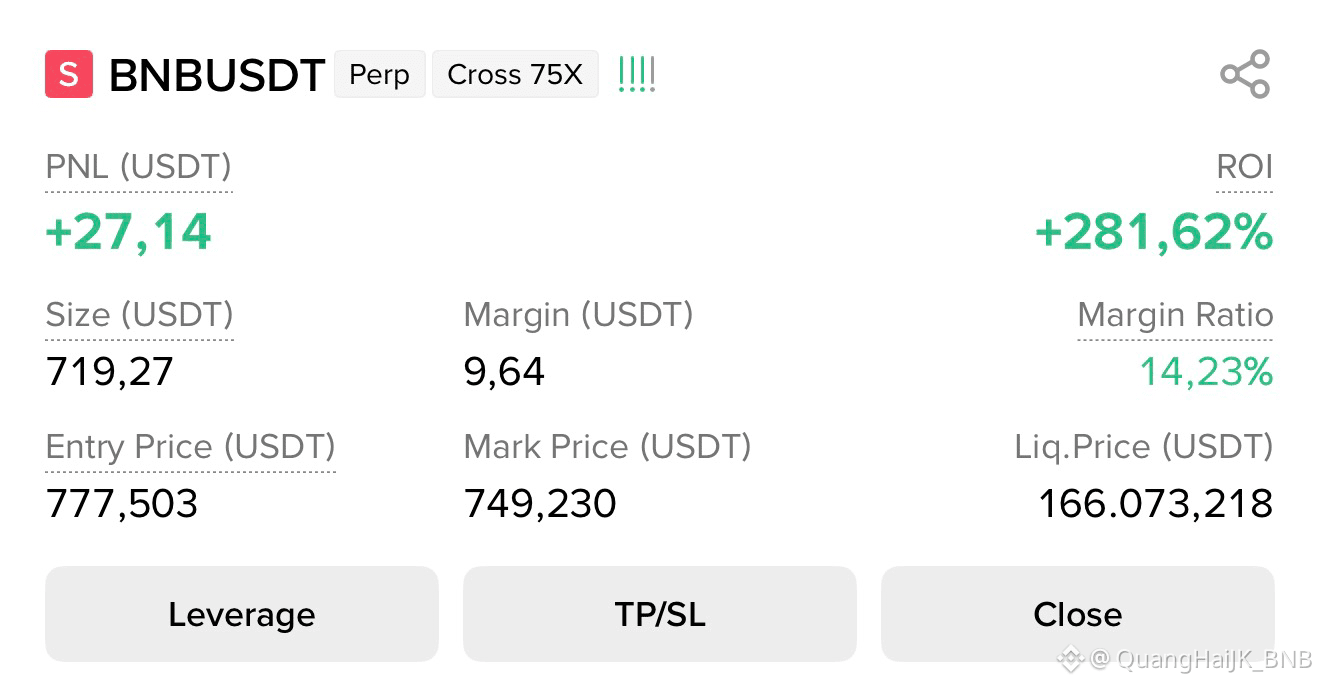Show the Margin Ratio info label

pyautogui.click(x=1175, y=316)
